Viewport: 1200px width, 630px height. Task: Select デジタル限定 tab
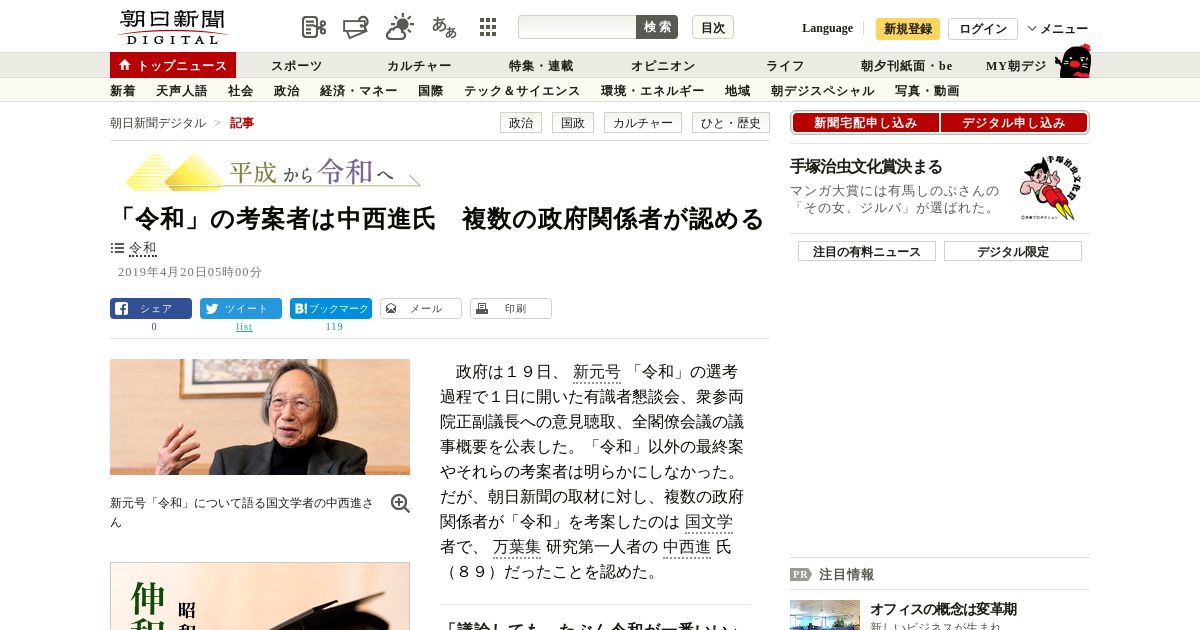(x=1013, y=251)
